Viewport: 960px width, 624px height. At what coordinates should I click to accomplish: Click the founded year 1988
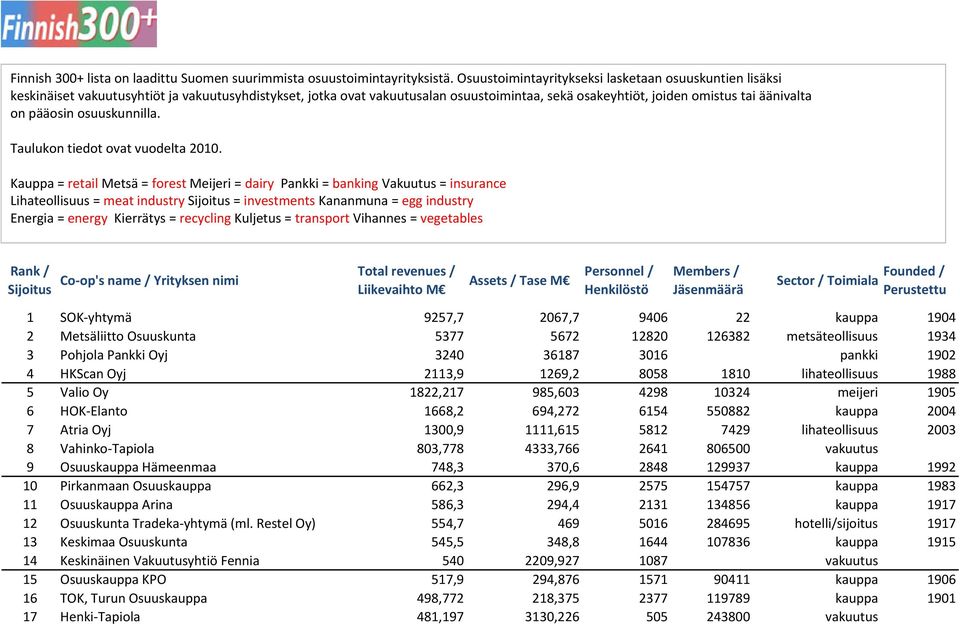pos(941,374)
